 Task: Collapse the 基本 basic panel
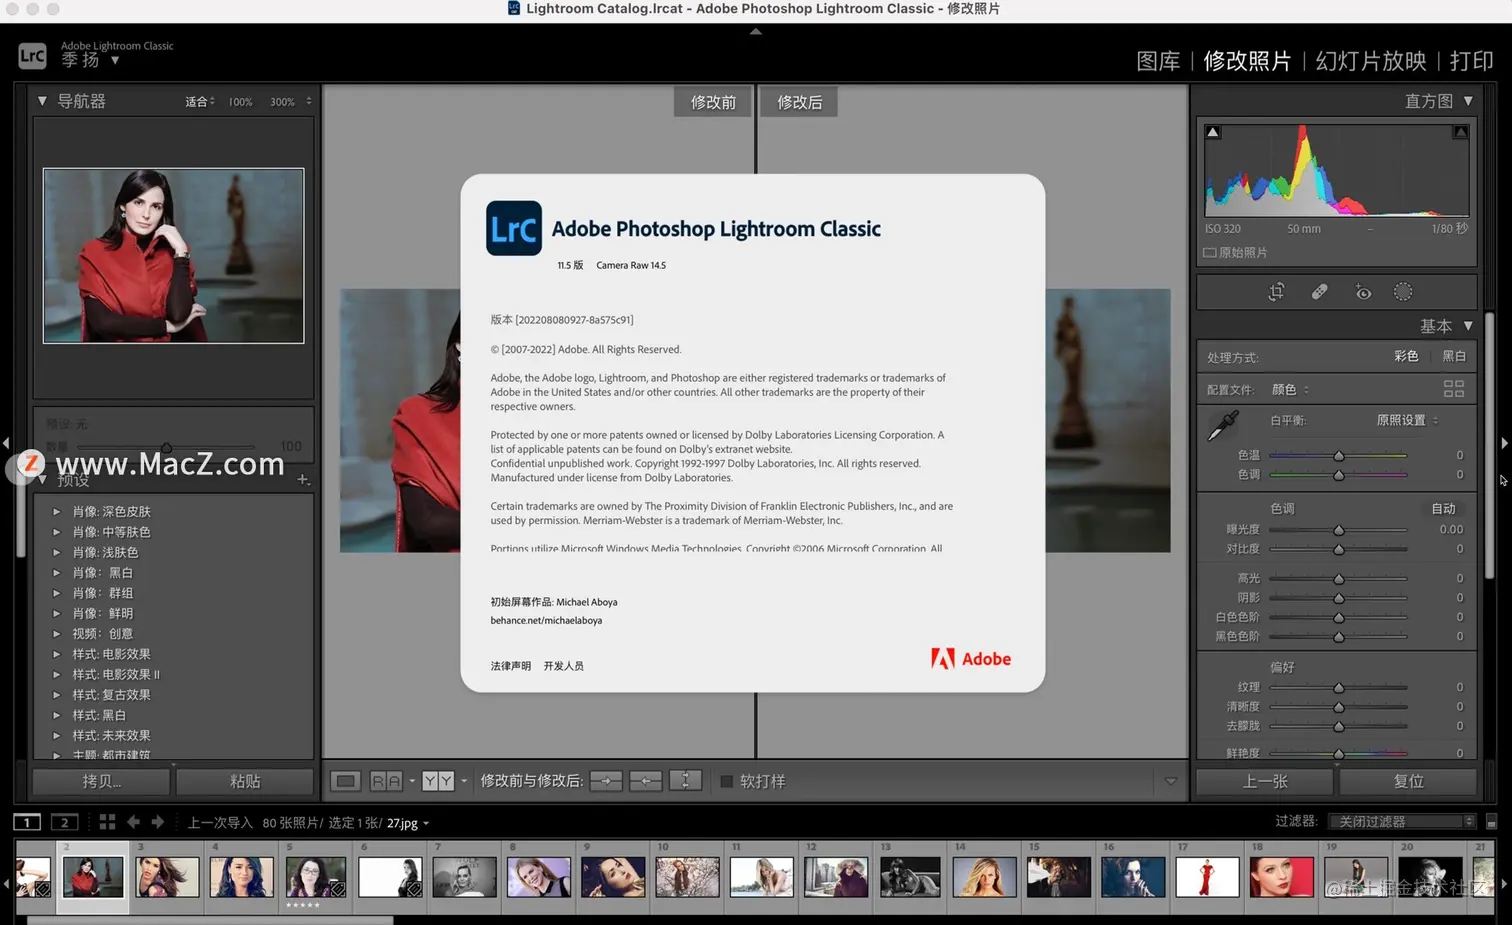[x=1468, y=326]
